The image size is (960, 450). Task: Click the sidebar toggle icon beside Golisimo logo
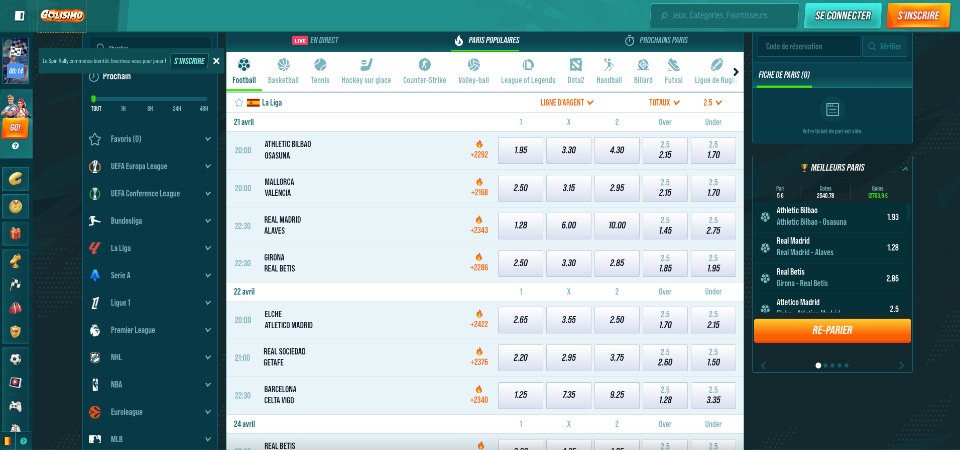20,15
